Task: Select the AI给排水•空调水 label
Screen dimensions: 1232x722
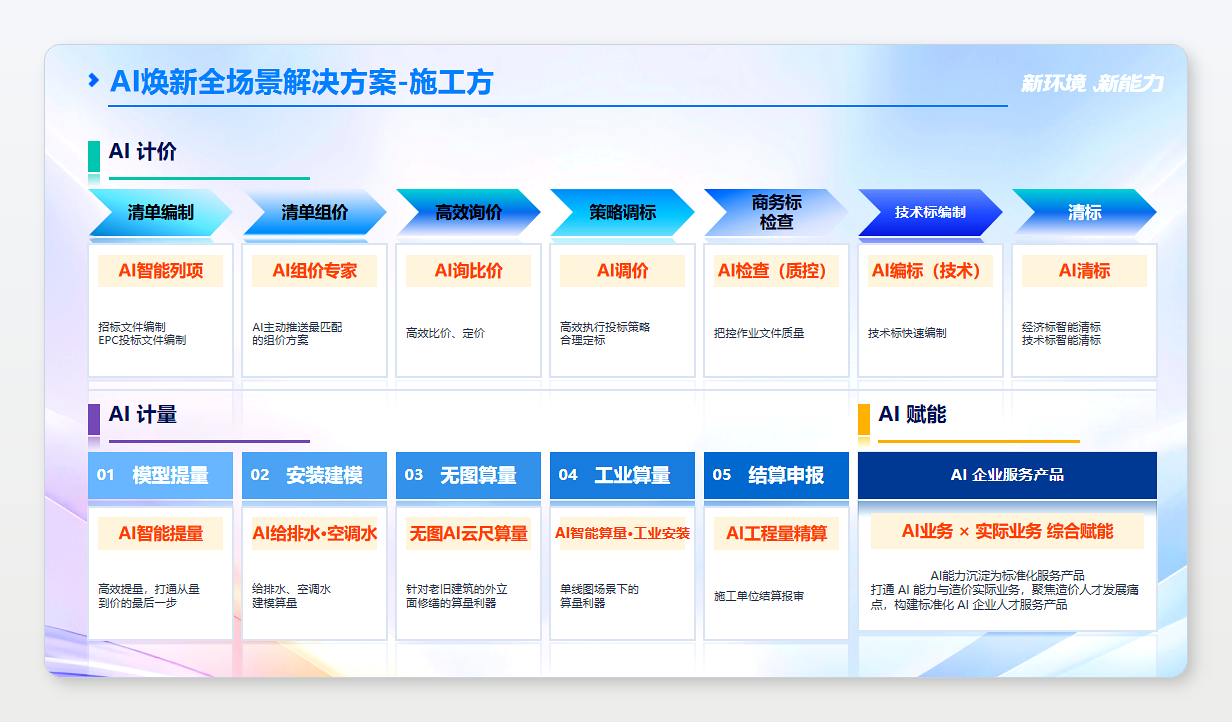Action: coord(315,534)
